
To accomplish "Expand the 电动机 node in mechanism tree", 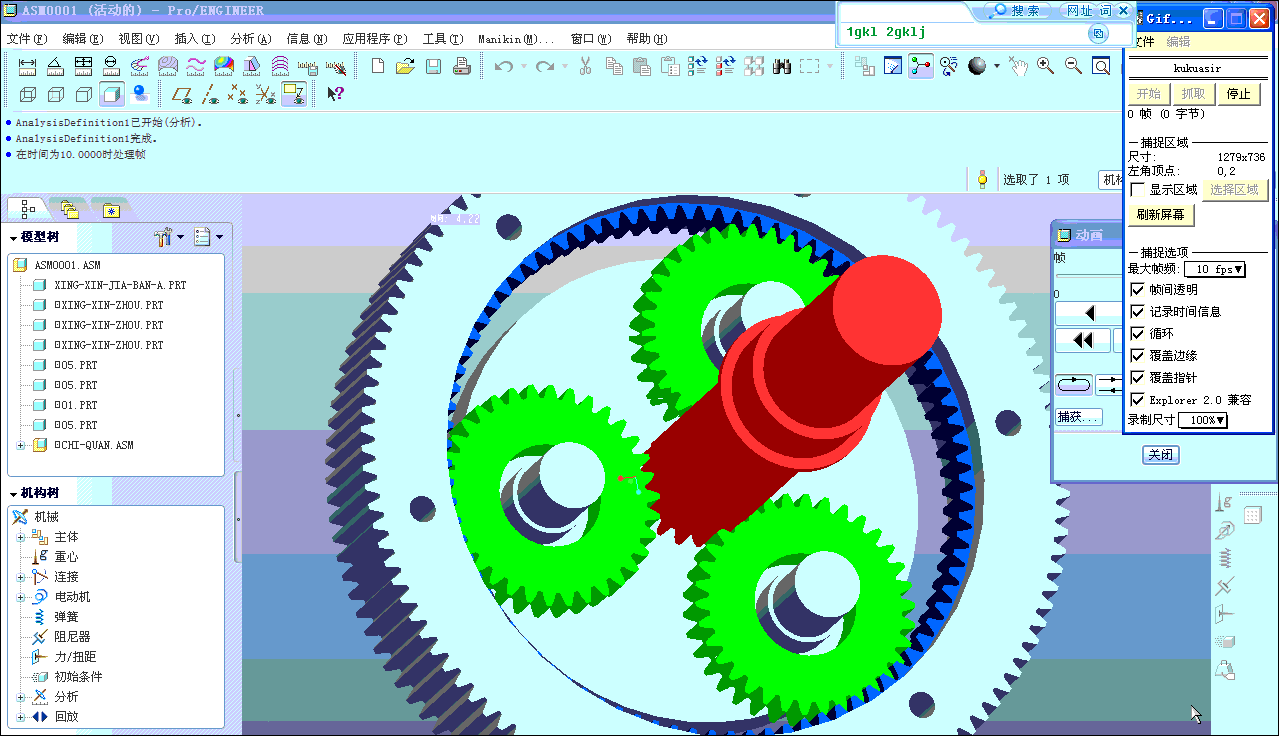I will point(21,597).
